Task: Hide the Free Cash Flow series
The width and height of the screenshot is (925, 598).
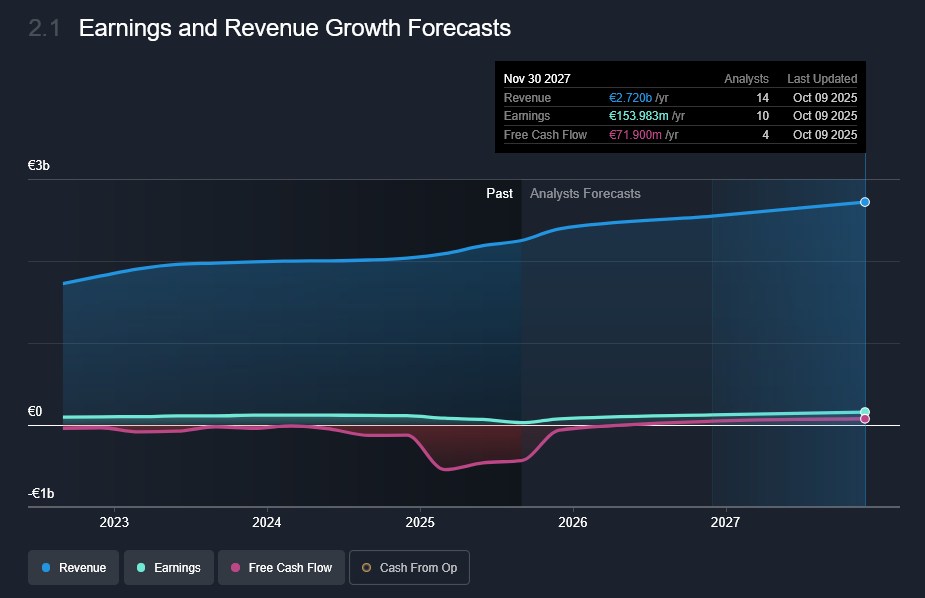Action: (281, 568)
